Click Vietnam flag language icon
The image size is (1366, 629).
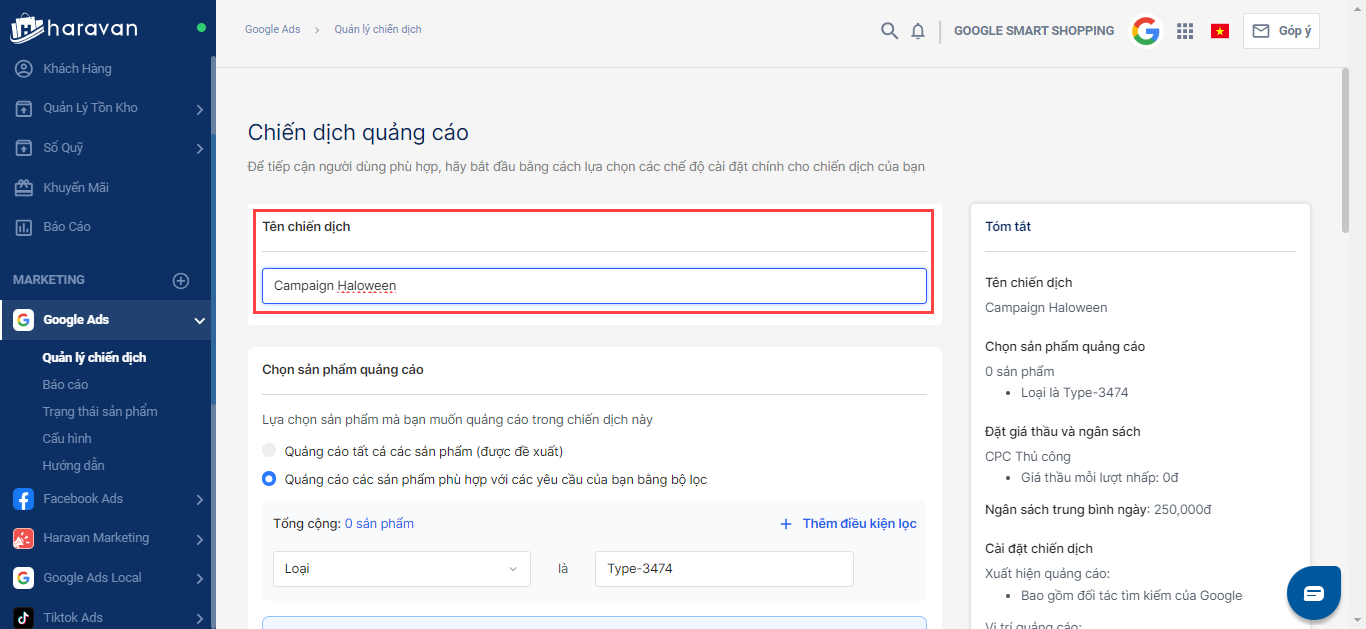pyautogui.click(x=1220, y=31)
